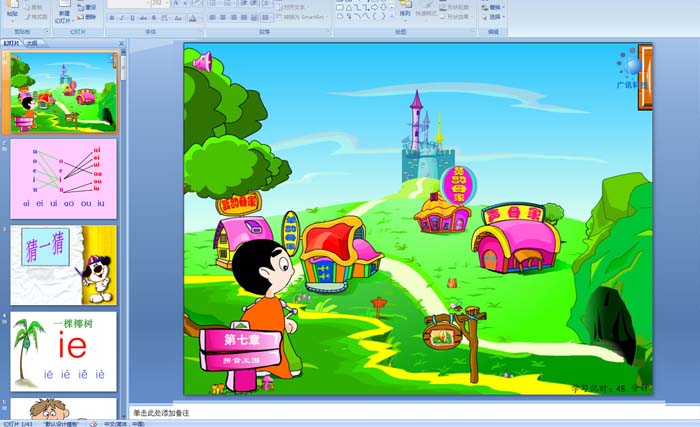Screen dimensions: 700x427
Task: Close the slide thumbnail pane
Action: click(x=121, y=43)
